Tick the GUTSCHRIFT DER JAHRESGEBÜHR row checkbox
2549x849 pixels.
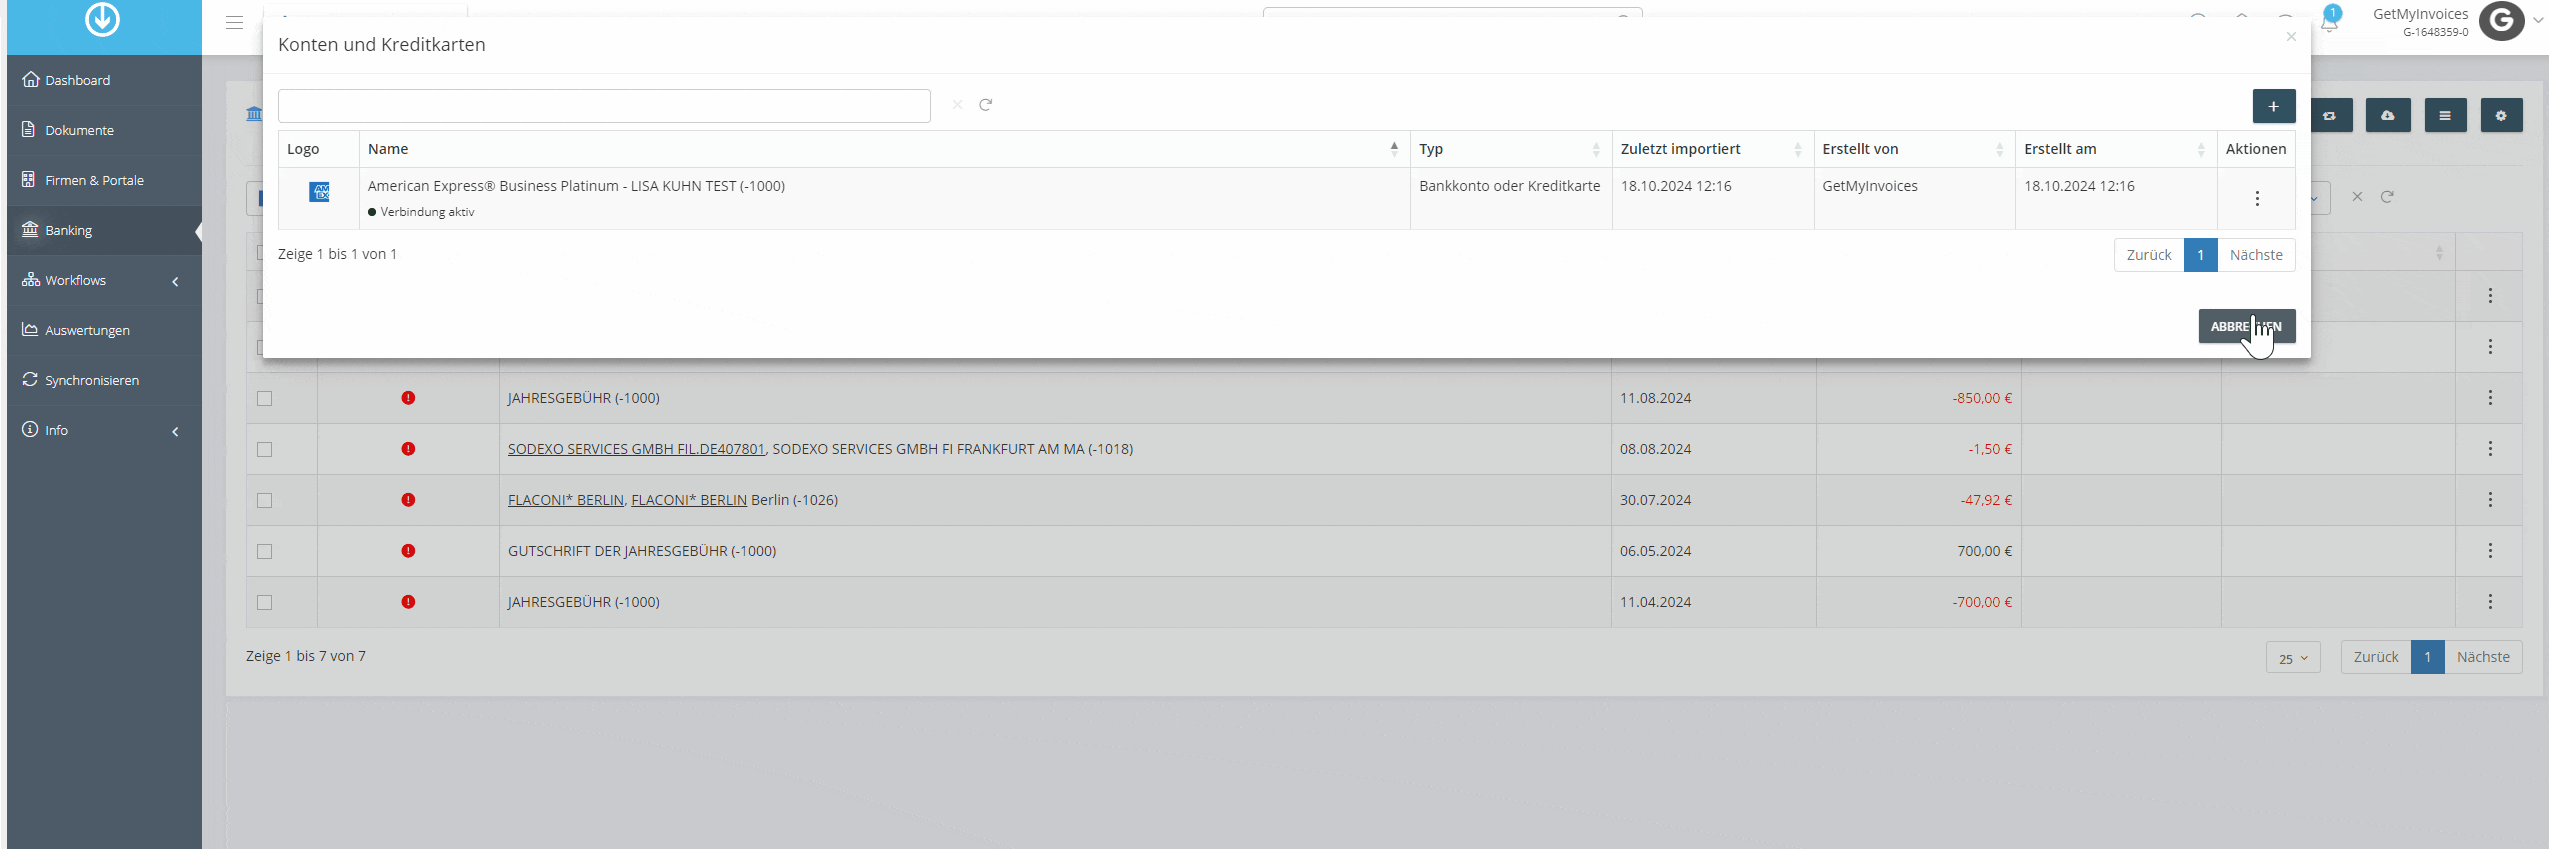264,551
